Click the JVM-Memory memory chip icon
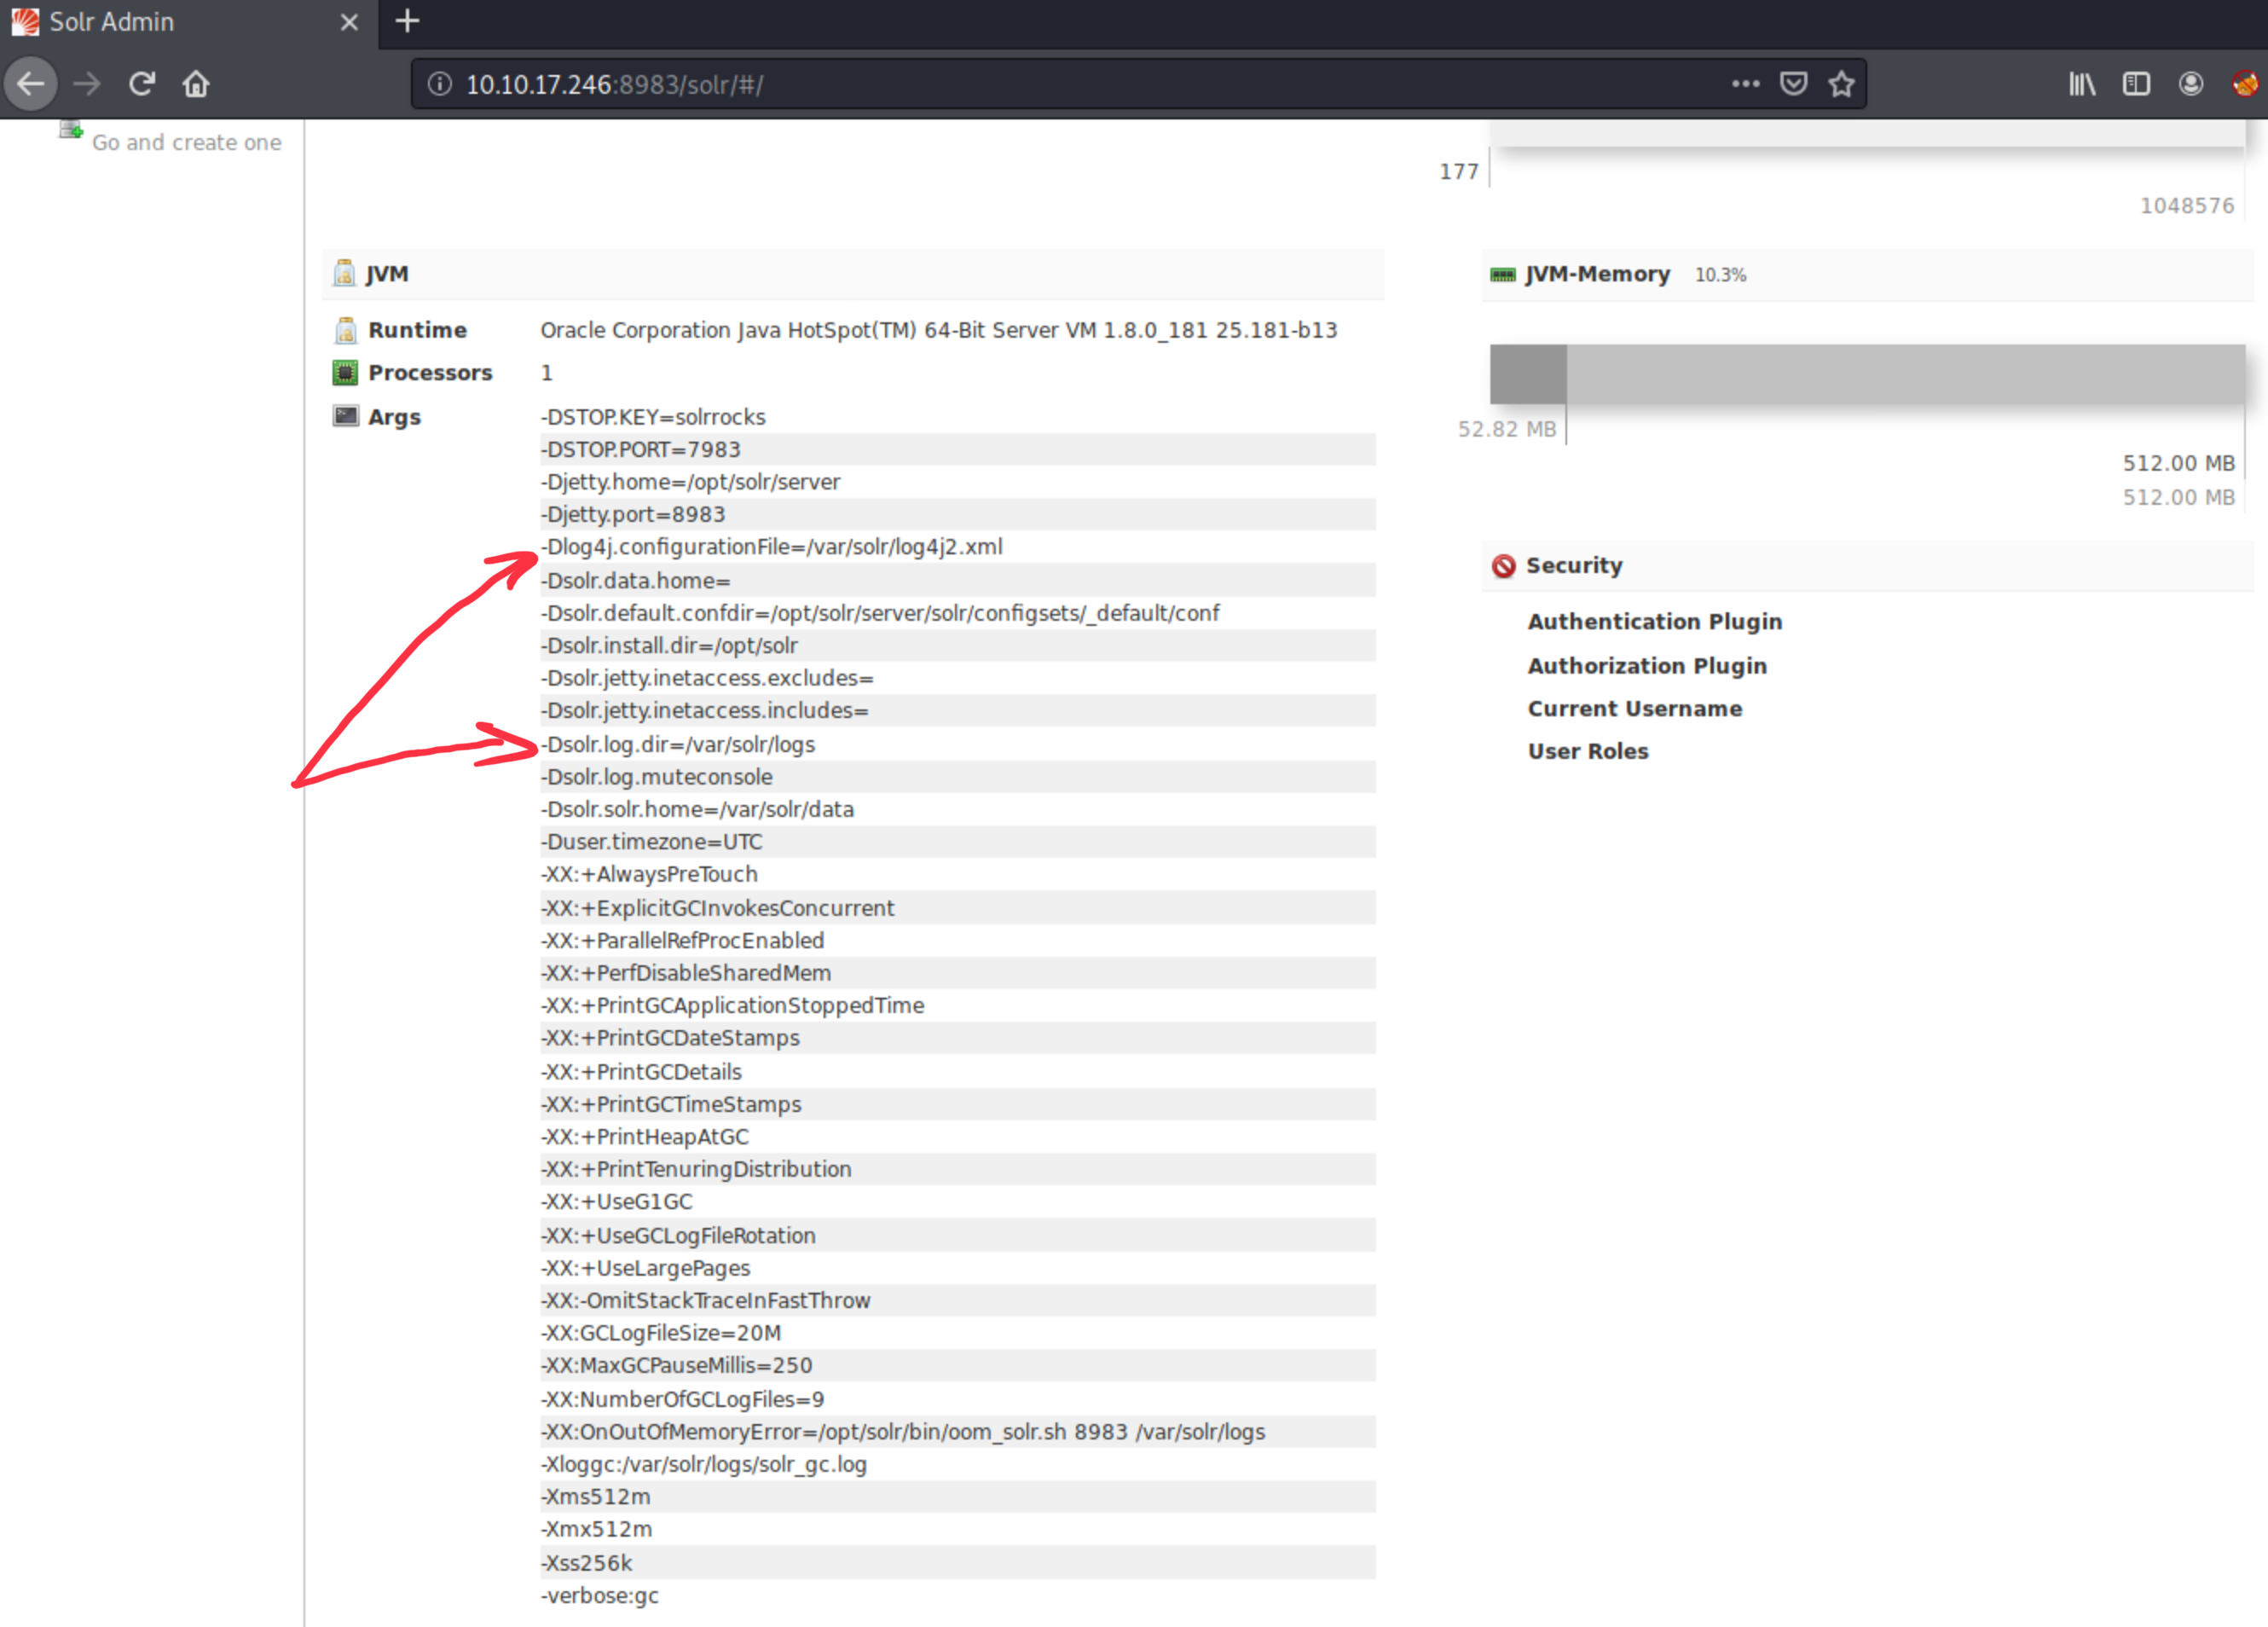Viewport: 2268px width, 1627px height. pos(1503,273)
